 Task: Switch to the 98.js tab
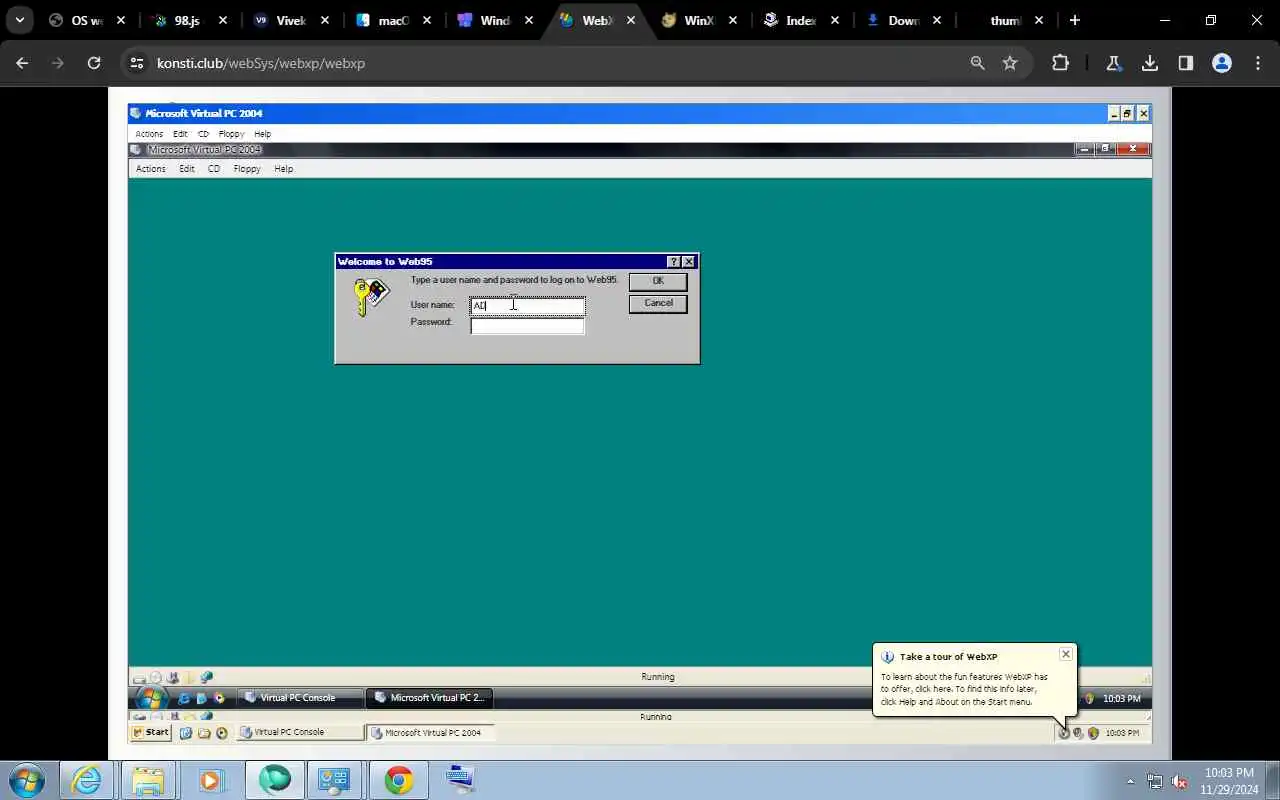tap(188, 20)
